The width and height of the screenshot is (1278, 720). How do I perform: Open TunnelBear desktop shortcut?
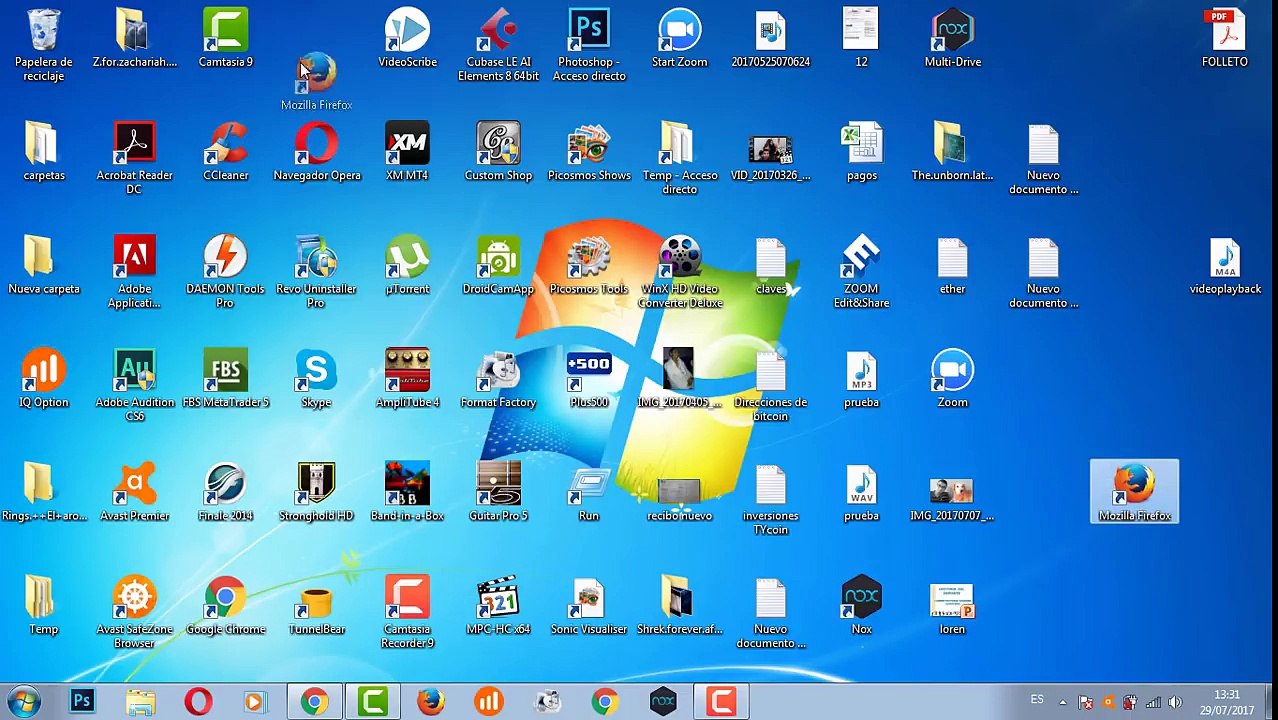click(316, 605)
